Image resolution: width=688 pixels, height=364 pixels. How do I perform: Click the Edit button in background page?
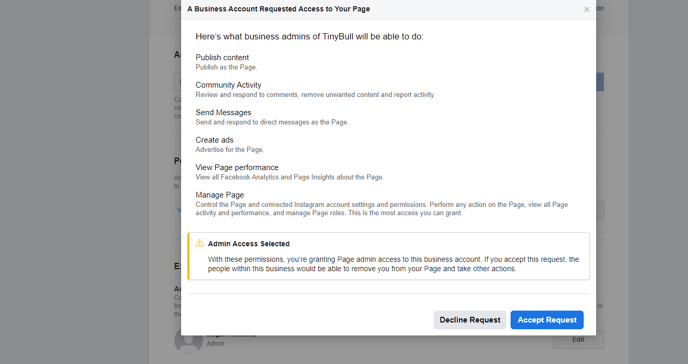578,339
